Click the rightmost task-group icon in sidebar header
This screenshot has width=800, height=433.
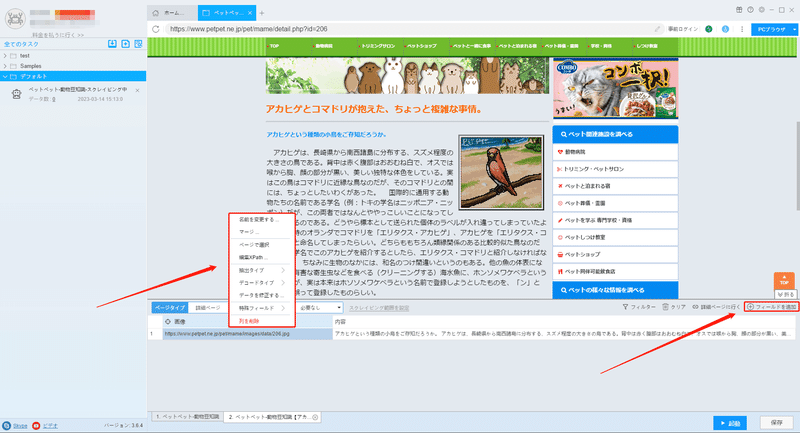(x=138, y=44)
